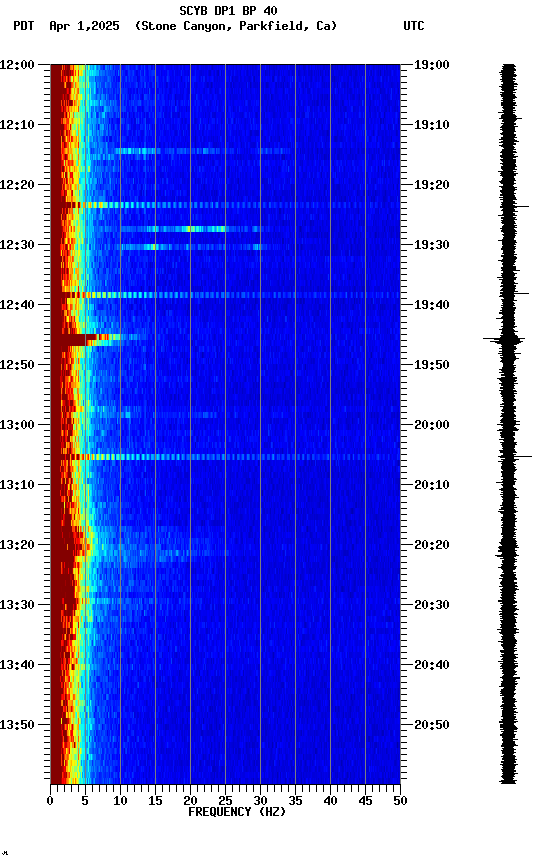Click the 15 Hz frequency axis label

[x=155, y=801]
